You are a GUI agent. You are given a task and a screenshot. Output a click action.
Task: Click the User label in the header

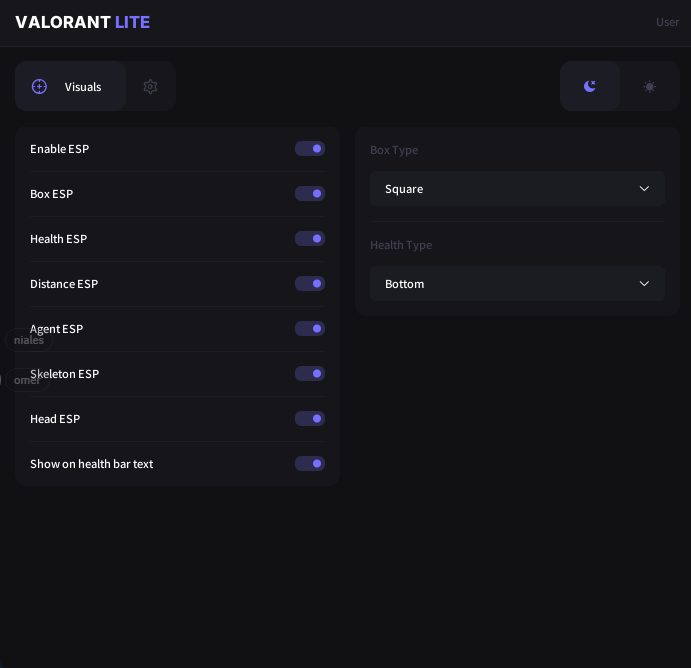tap(667, 22)
